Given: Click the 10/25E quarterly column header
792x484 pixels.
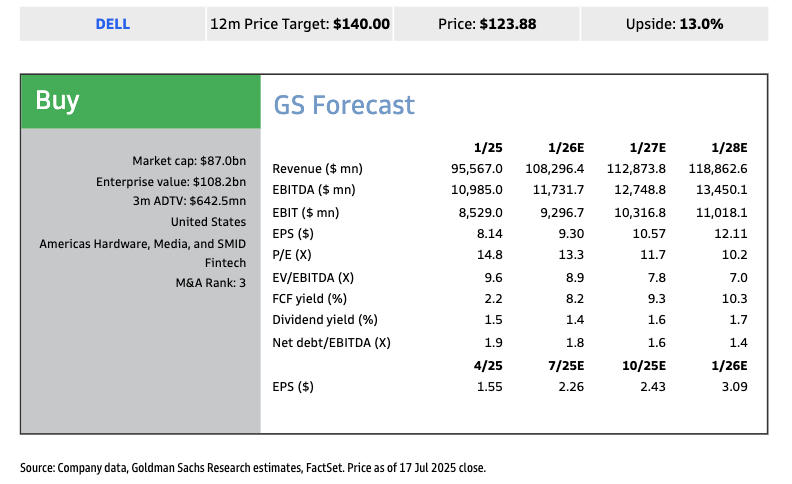Looking at the screenshot, I should [644, 366].
